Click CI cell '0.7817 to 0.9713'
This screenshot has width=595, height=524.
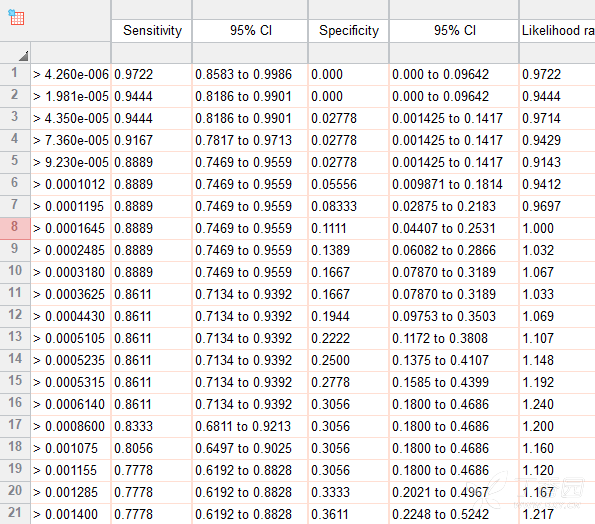click(x=250, y=140)
